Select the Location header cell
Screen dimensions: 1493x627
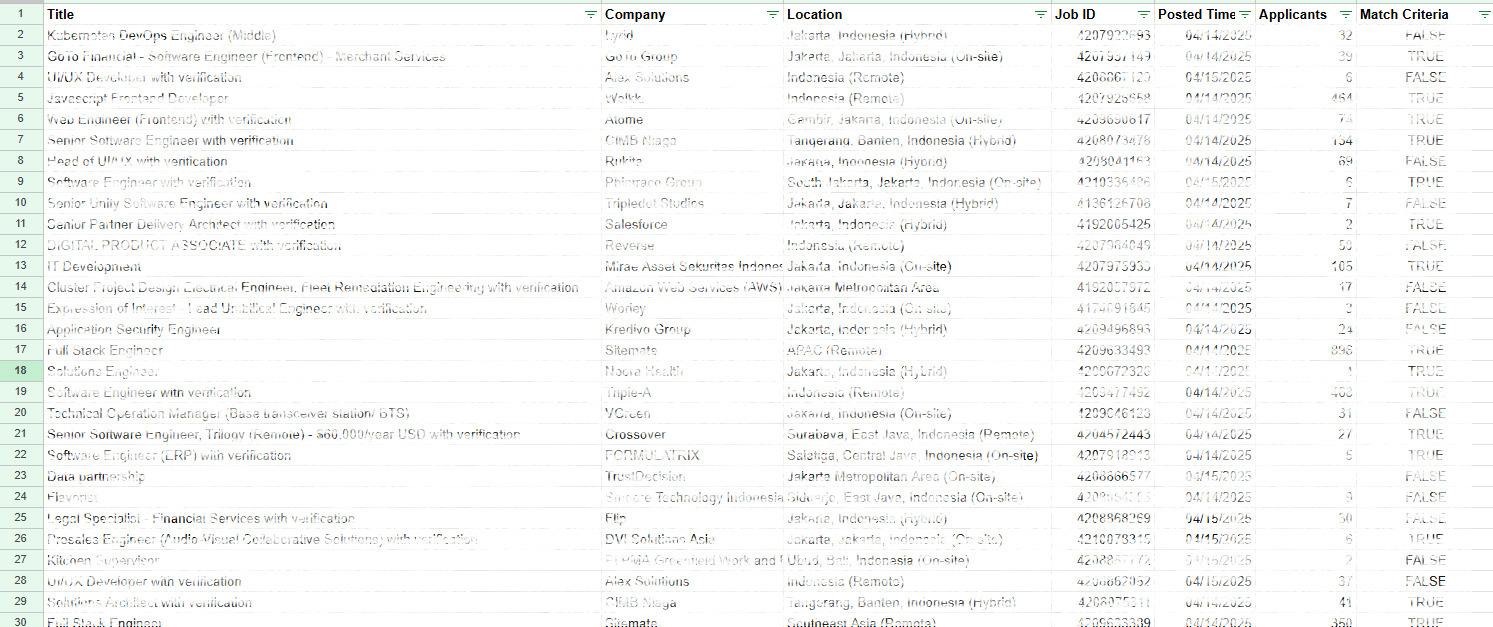tap(917, 15)
